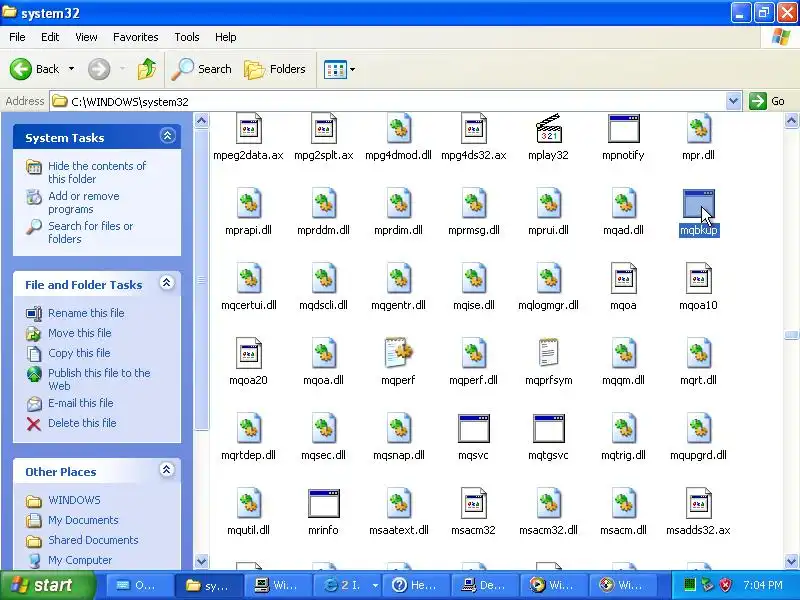Click the address bar path field
The image size is (800, 600).
coord(389,101)
